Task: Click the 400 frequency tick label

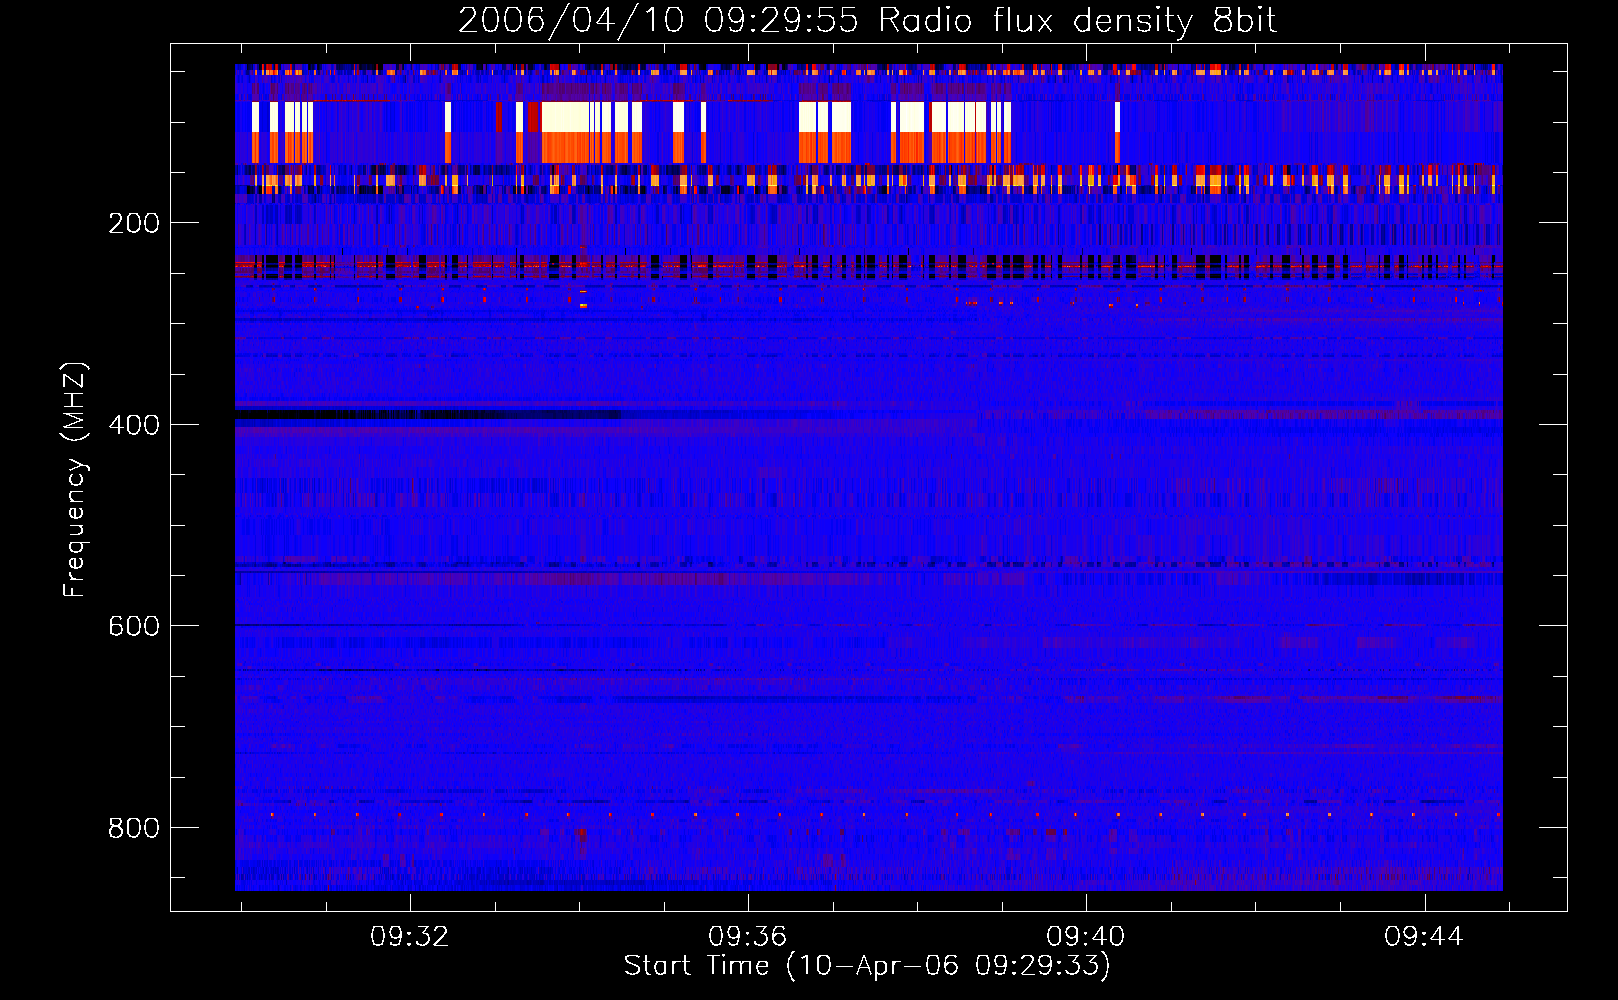Action: 134,425
